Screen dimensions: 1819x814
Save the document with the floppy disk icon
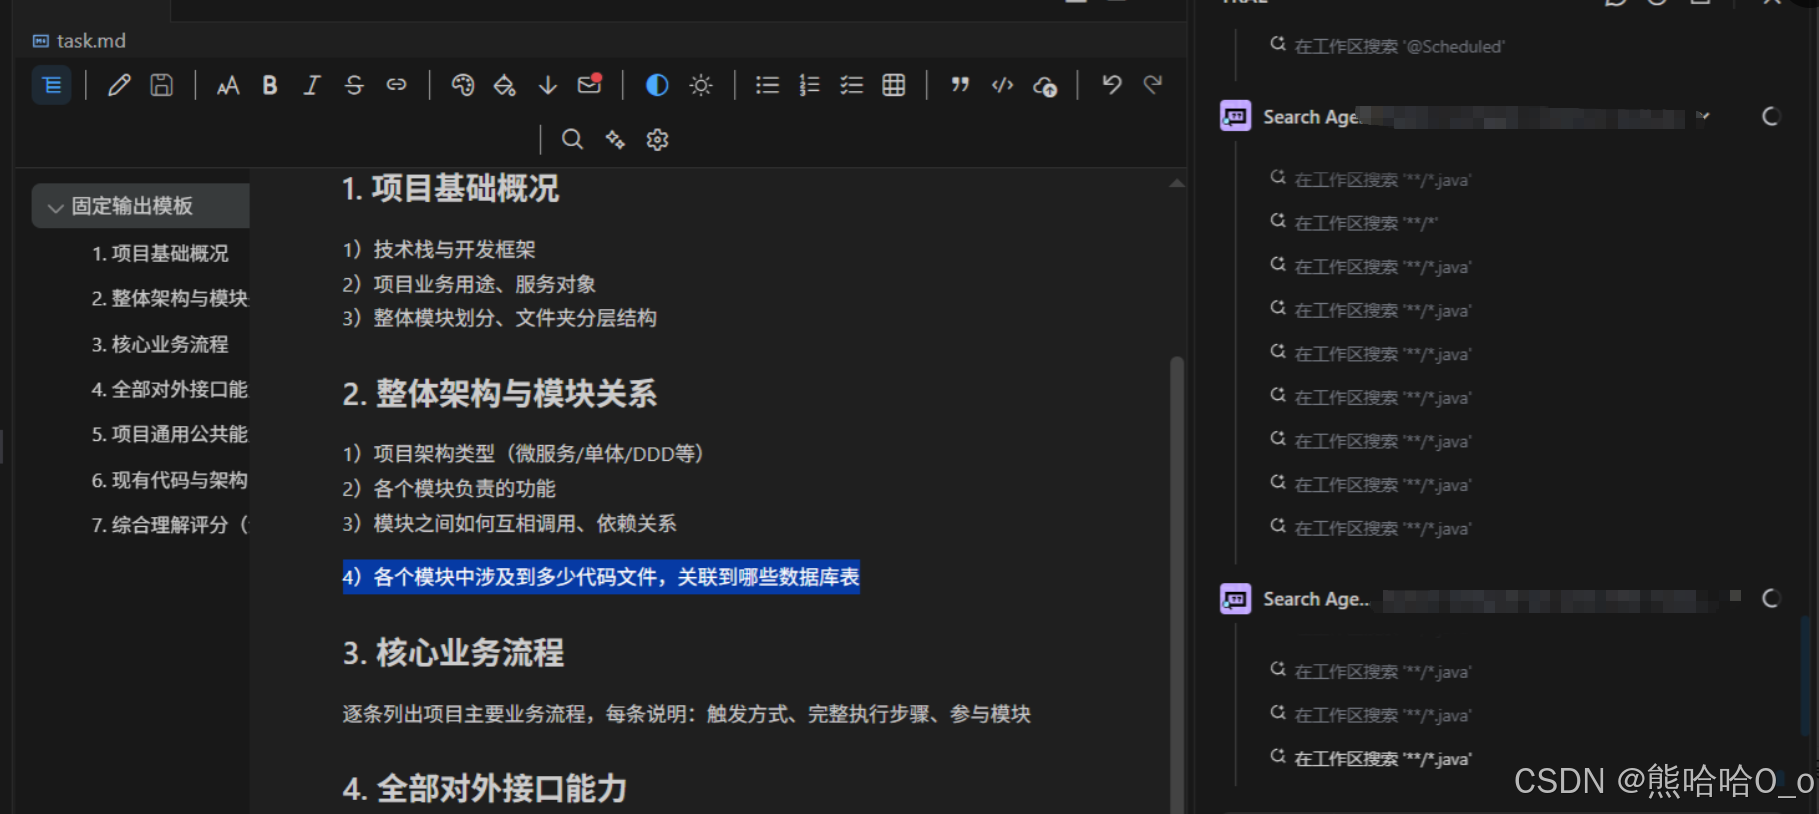pyautogui.click(x=161, y=86)
